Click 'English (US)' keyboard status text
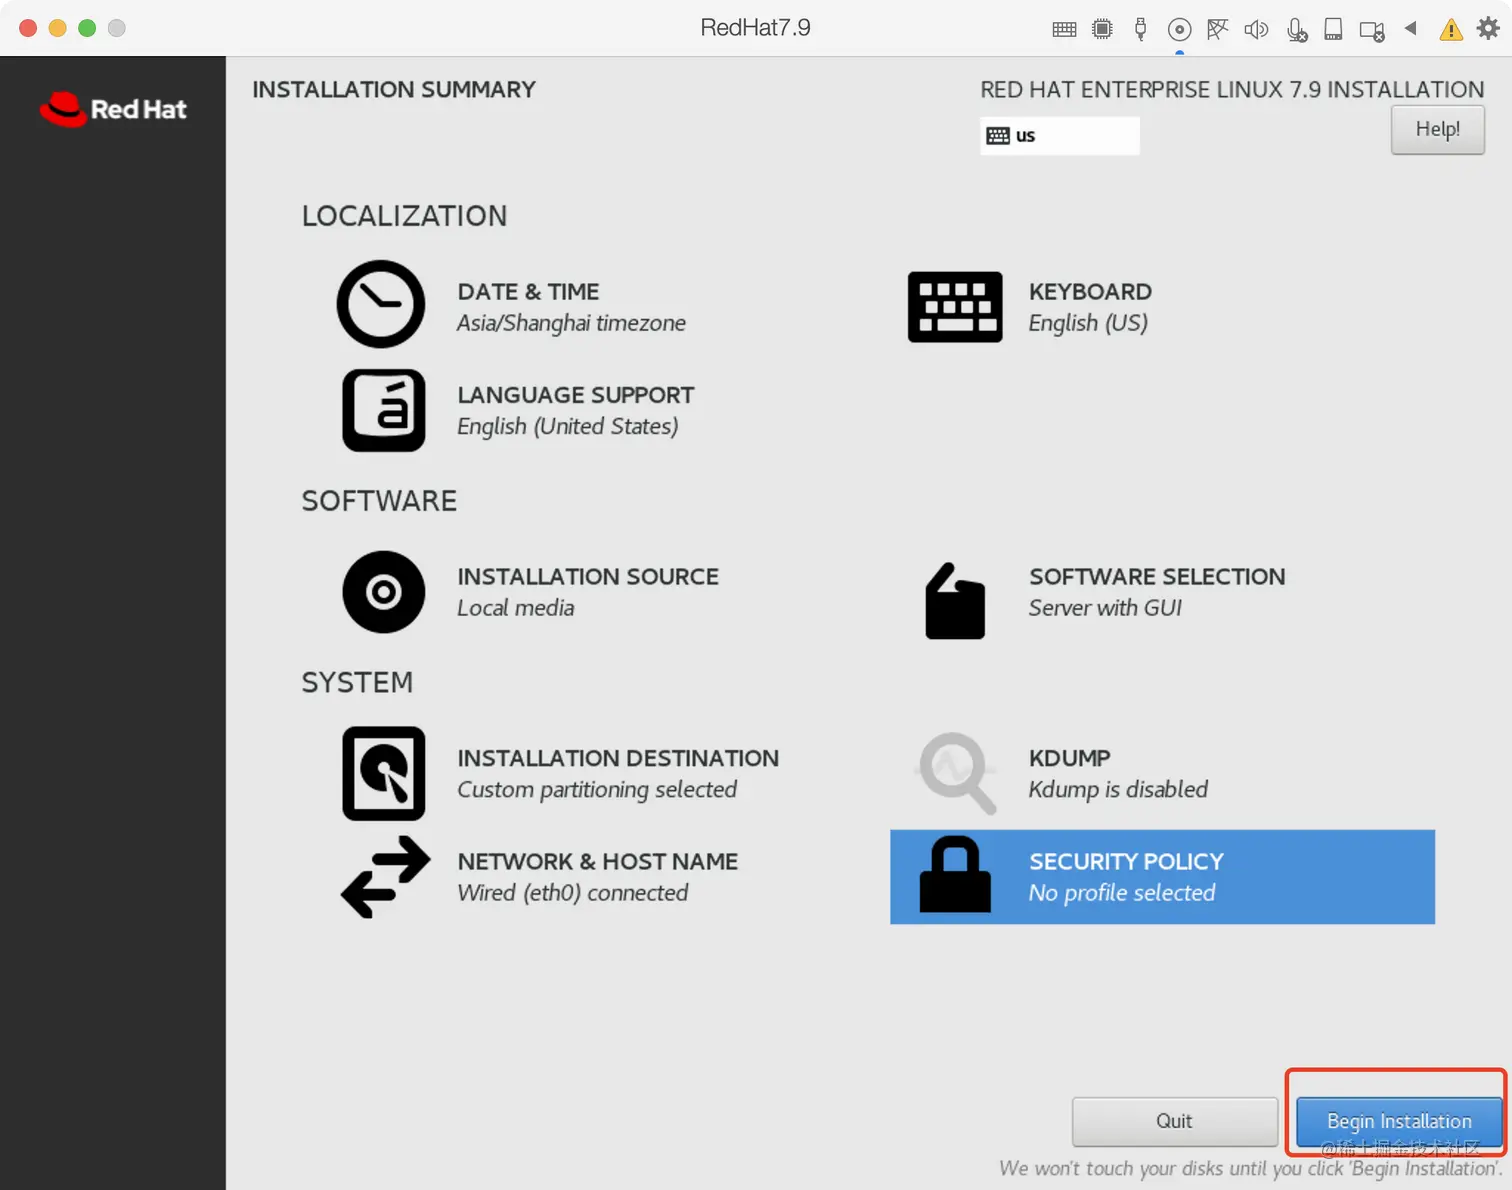The image size is (1512, 1190). click(x=1088, y=323)
